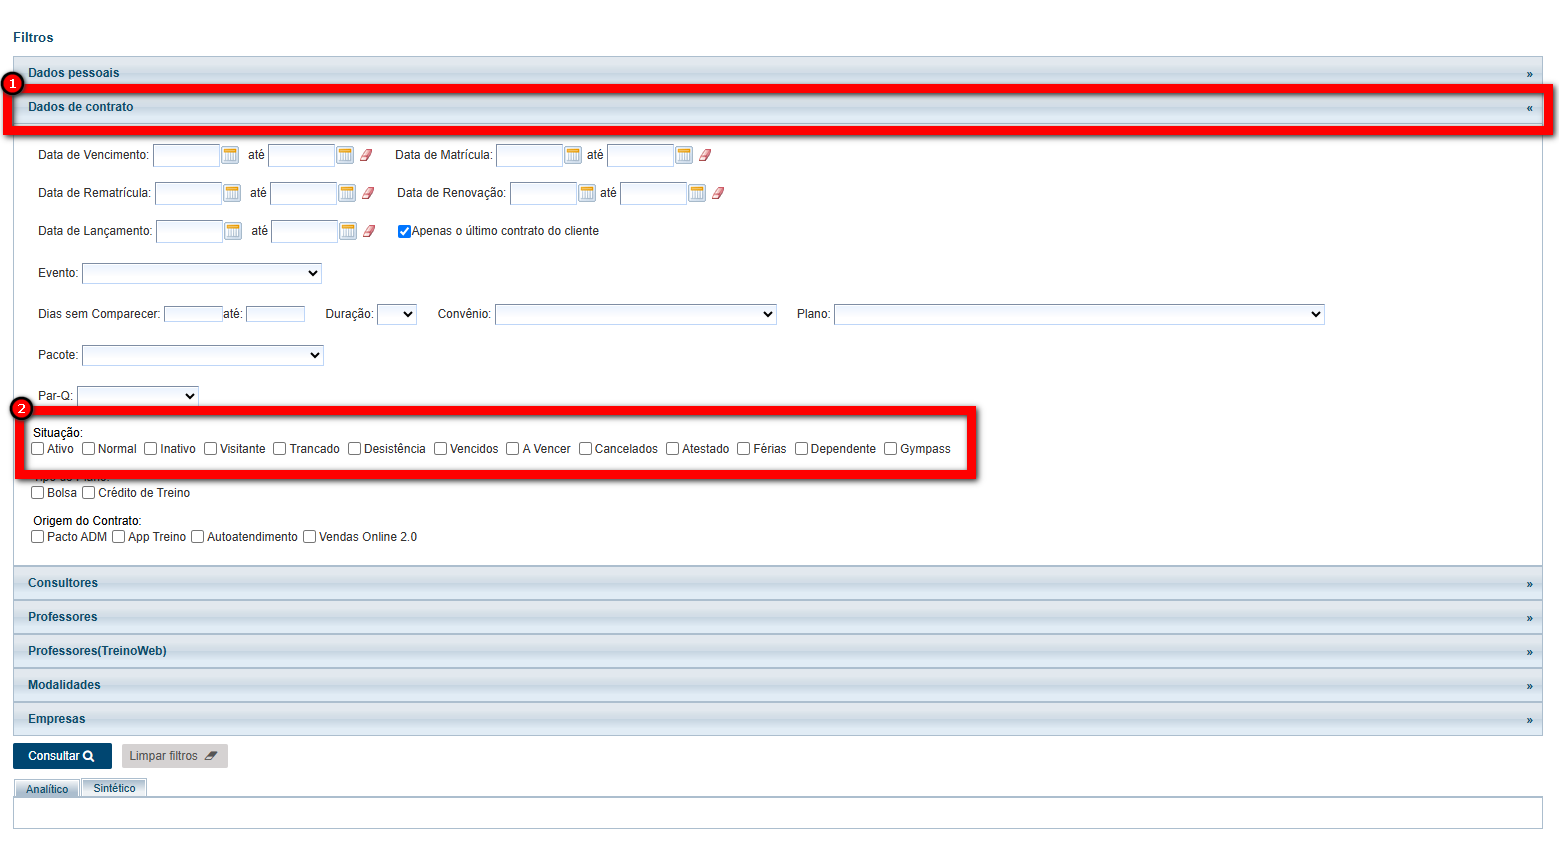Viewport: 1559px width, 842px height.
Task: Clear the Data de Matrícula date range
Action: click(x=705, y=155)
